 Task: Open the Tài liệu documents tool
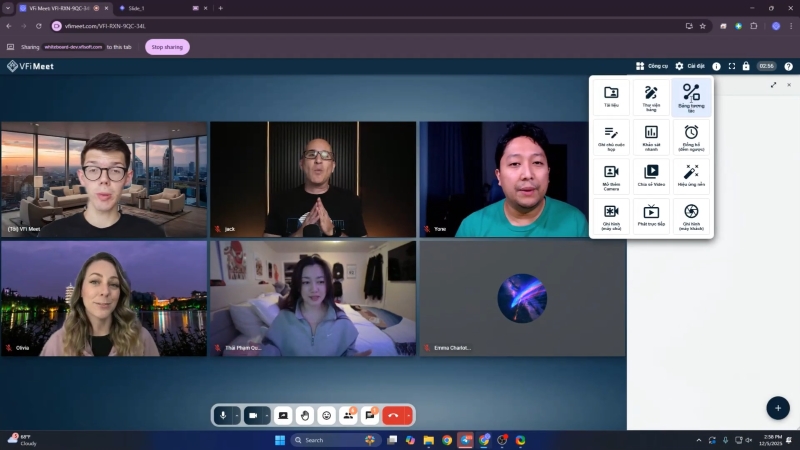611,97
